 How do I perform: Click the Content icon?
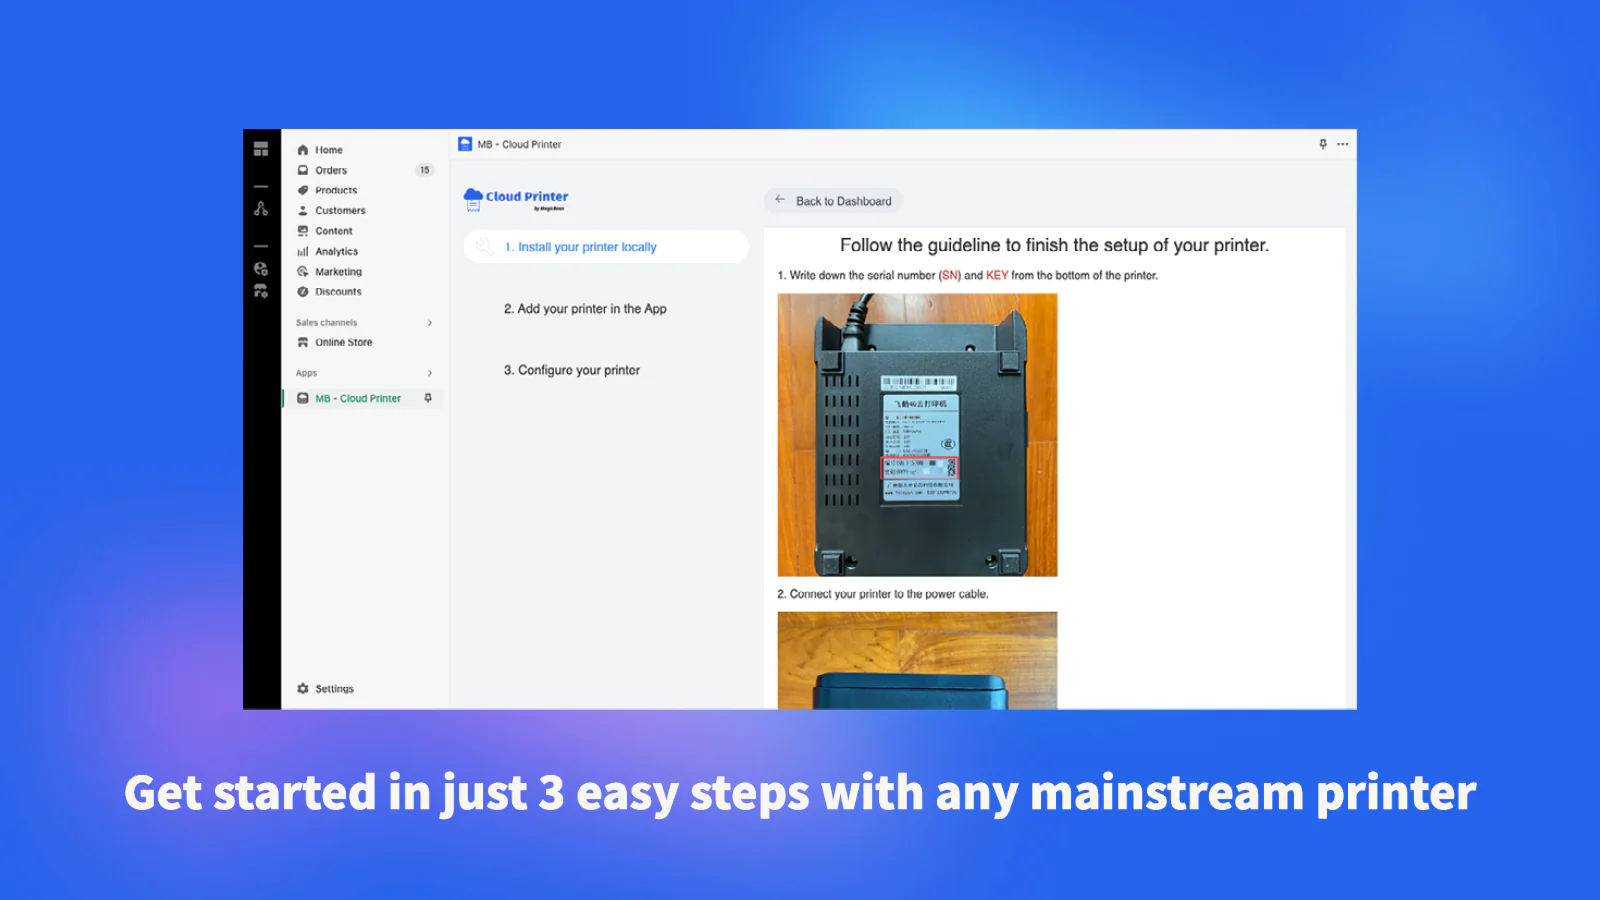pos(303,231)
